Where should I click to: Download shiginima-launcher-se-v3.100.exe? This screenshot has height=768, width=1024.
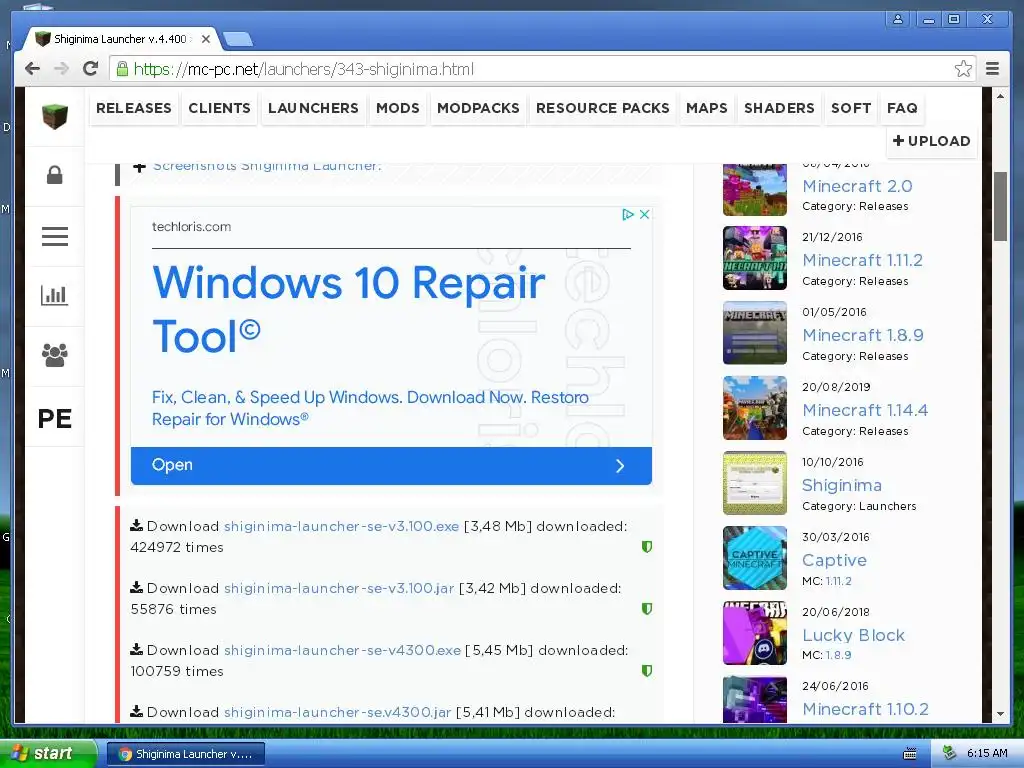click(x=341, y=526)
